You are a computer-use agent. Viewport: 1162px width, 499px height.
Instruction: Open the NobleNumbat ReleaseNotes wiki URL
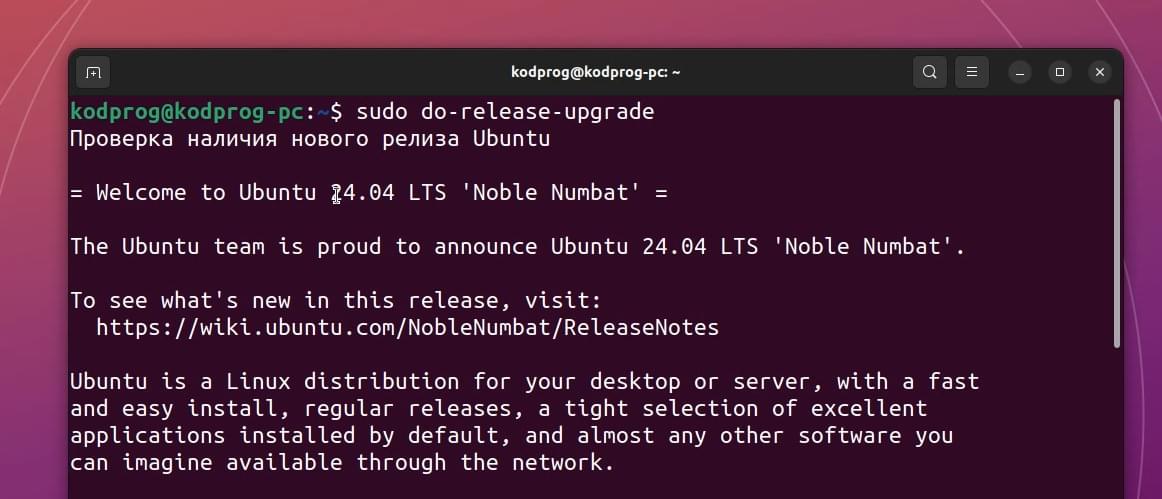[x=408, y=328]
